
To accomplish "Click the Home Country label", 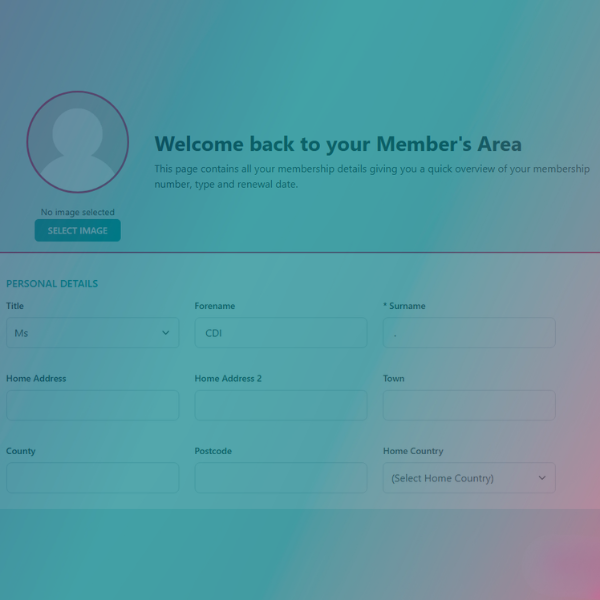I will click(x=413, y=451).
